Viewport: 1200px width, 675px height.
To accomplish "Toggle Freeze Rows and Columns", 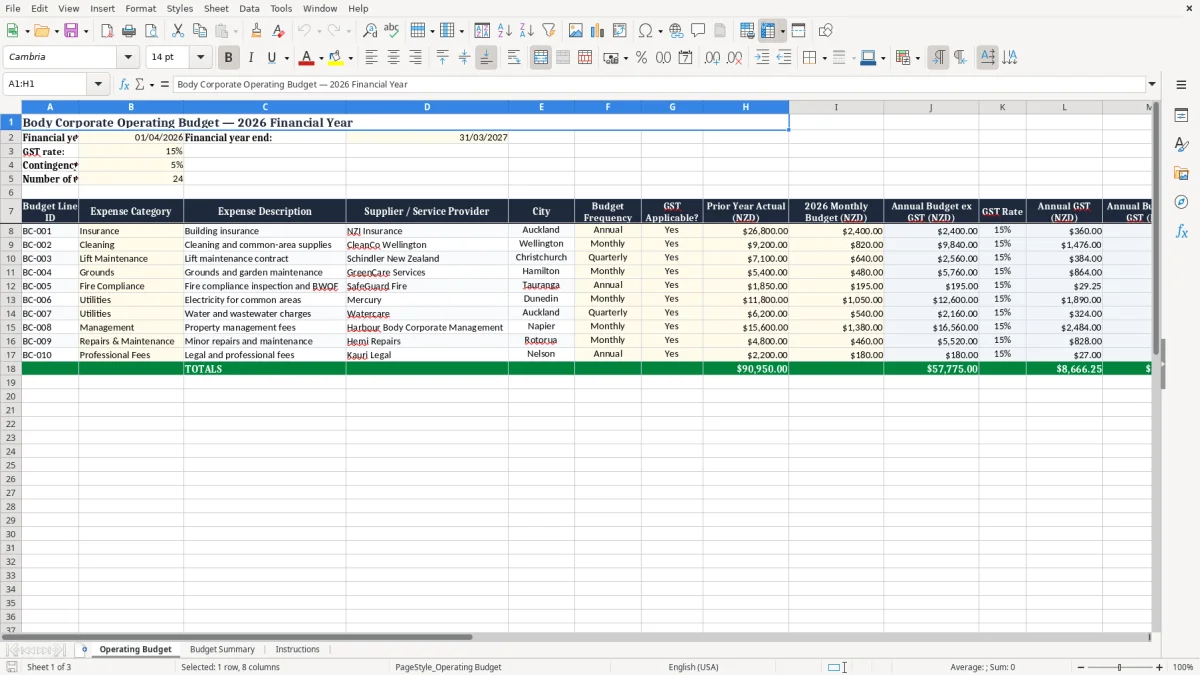I will coord(768,31).
